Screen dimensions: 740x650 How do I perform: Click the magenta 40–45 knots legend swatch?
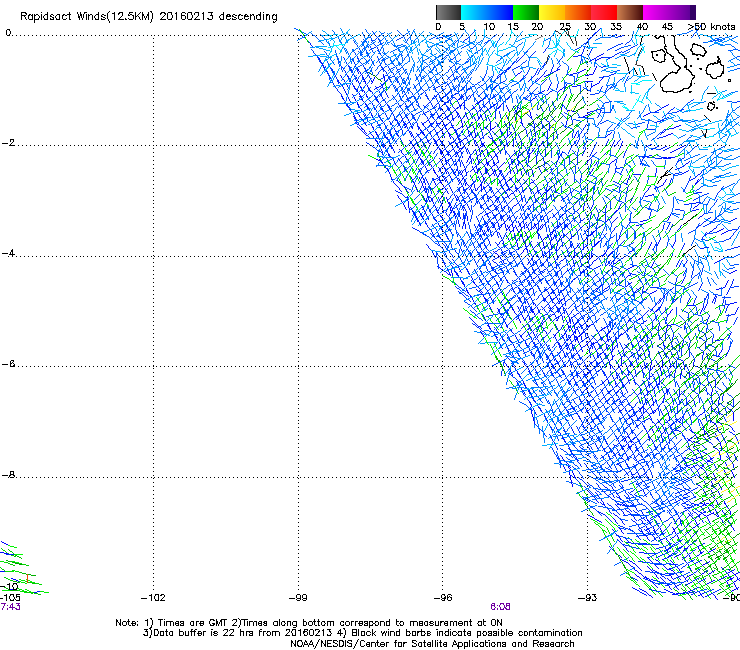click(656, 12)
